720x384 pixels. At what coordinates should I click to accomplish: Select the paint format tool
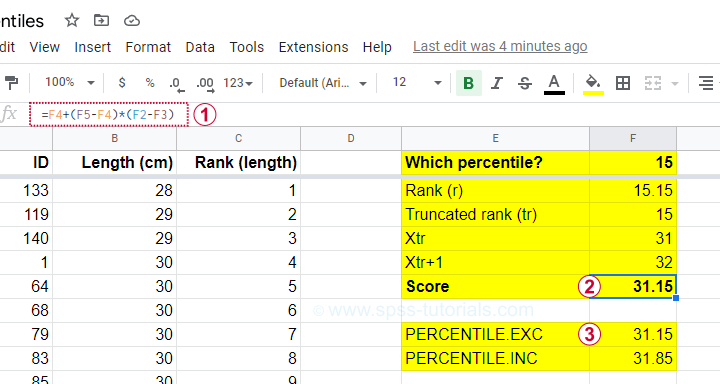[x=11, y=83]
